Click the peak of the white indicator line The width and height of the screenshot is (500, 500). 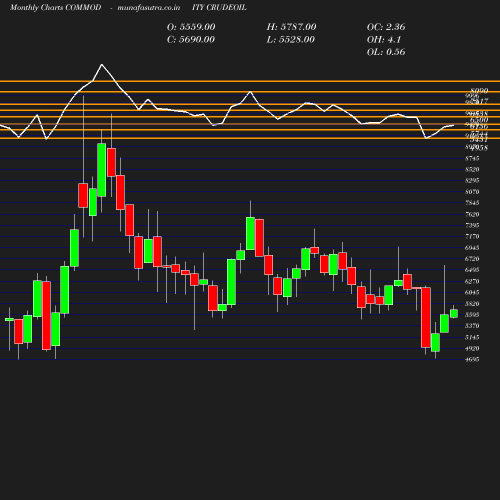point(102,64)
